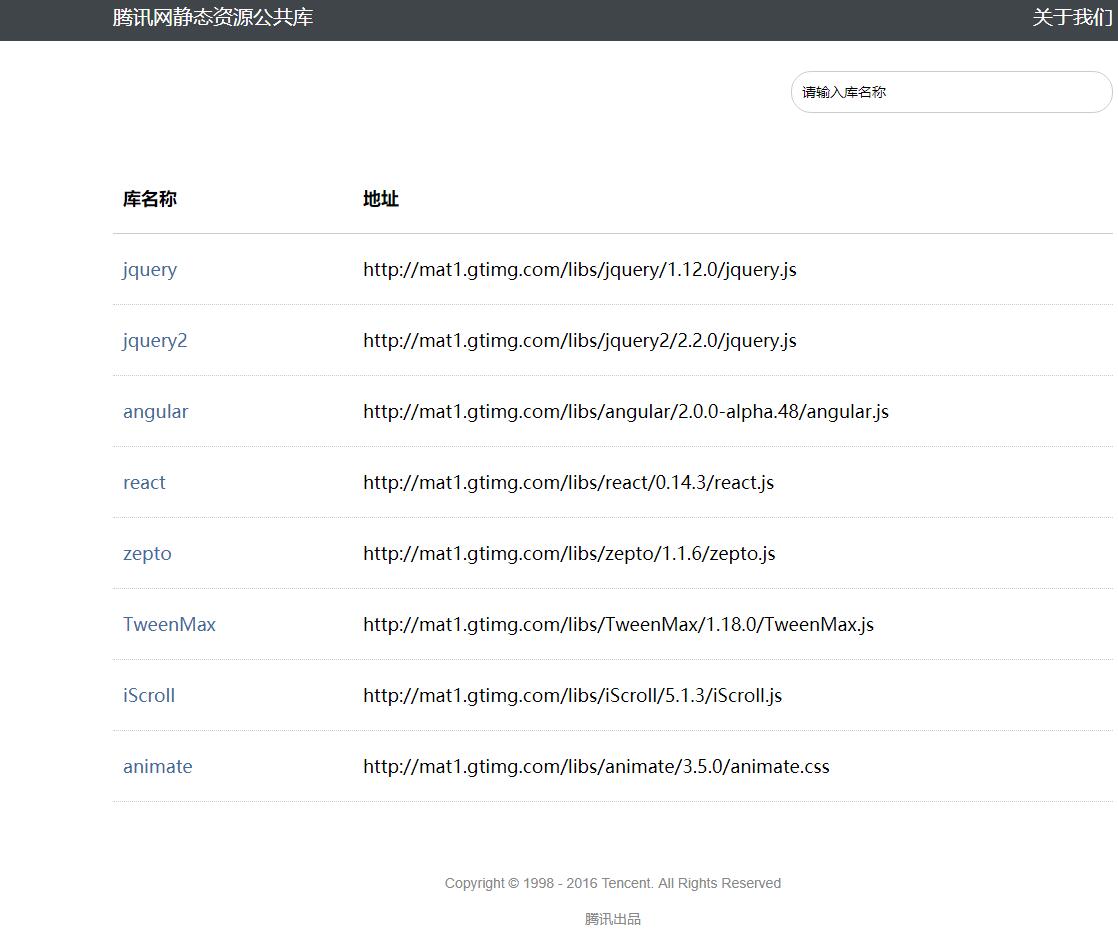Open the react library entry
The width and height of the screenshot is (1118, 934).
click(144, 483)
